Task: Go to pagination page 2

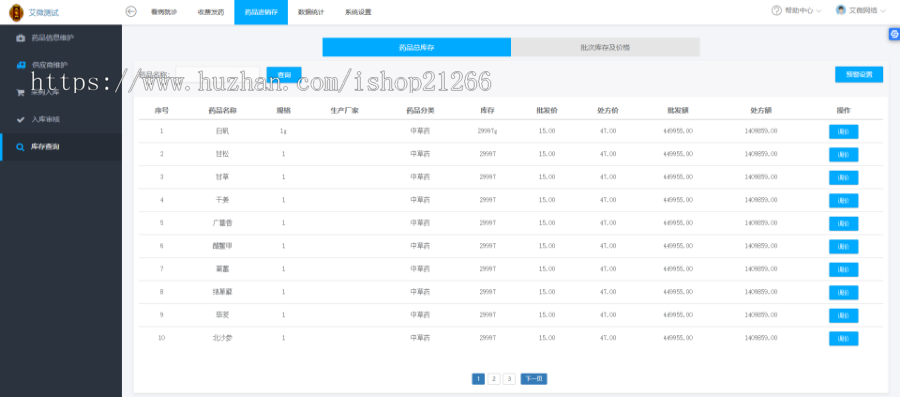Action: (494, 379)
